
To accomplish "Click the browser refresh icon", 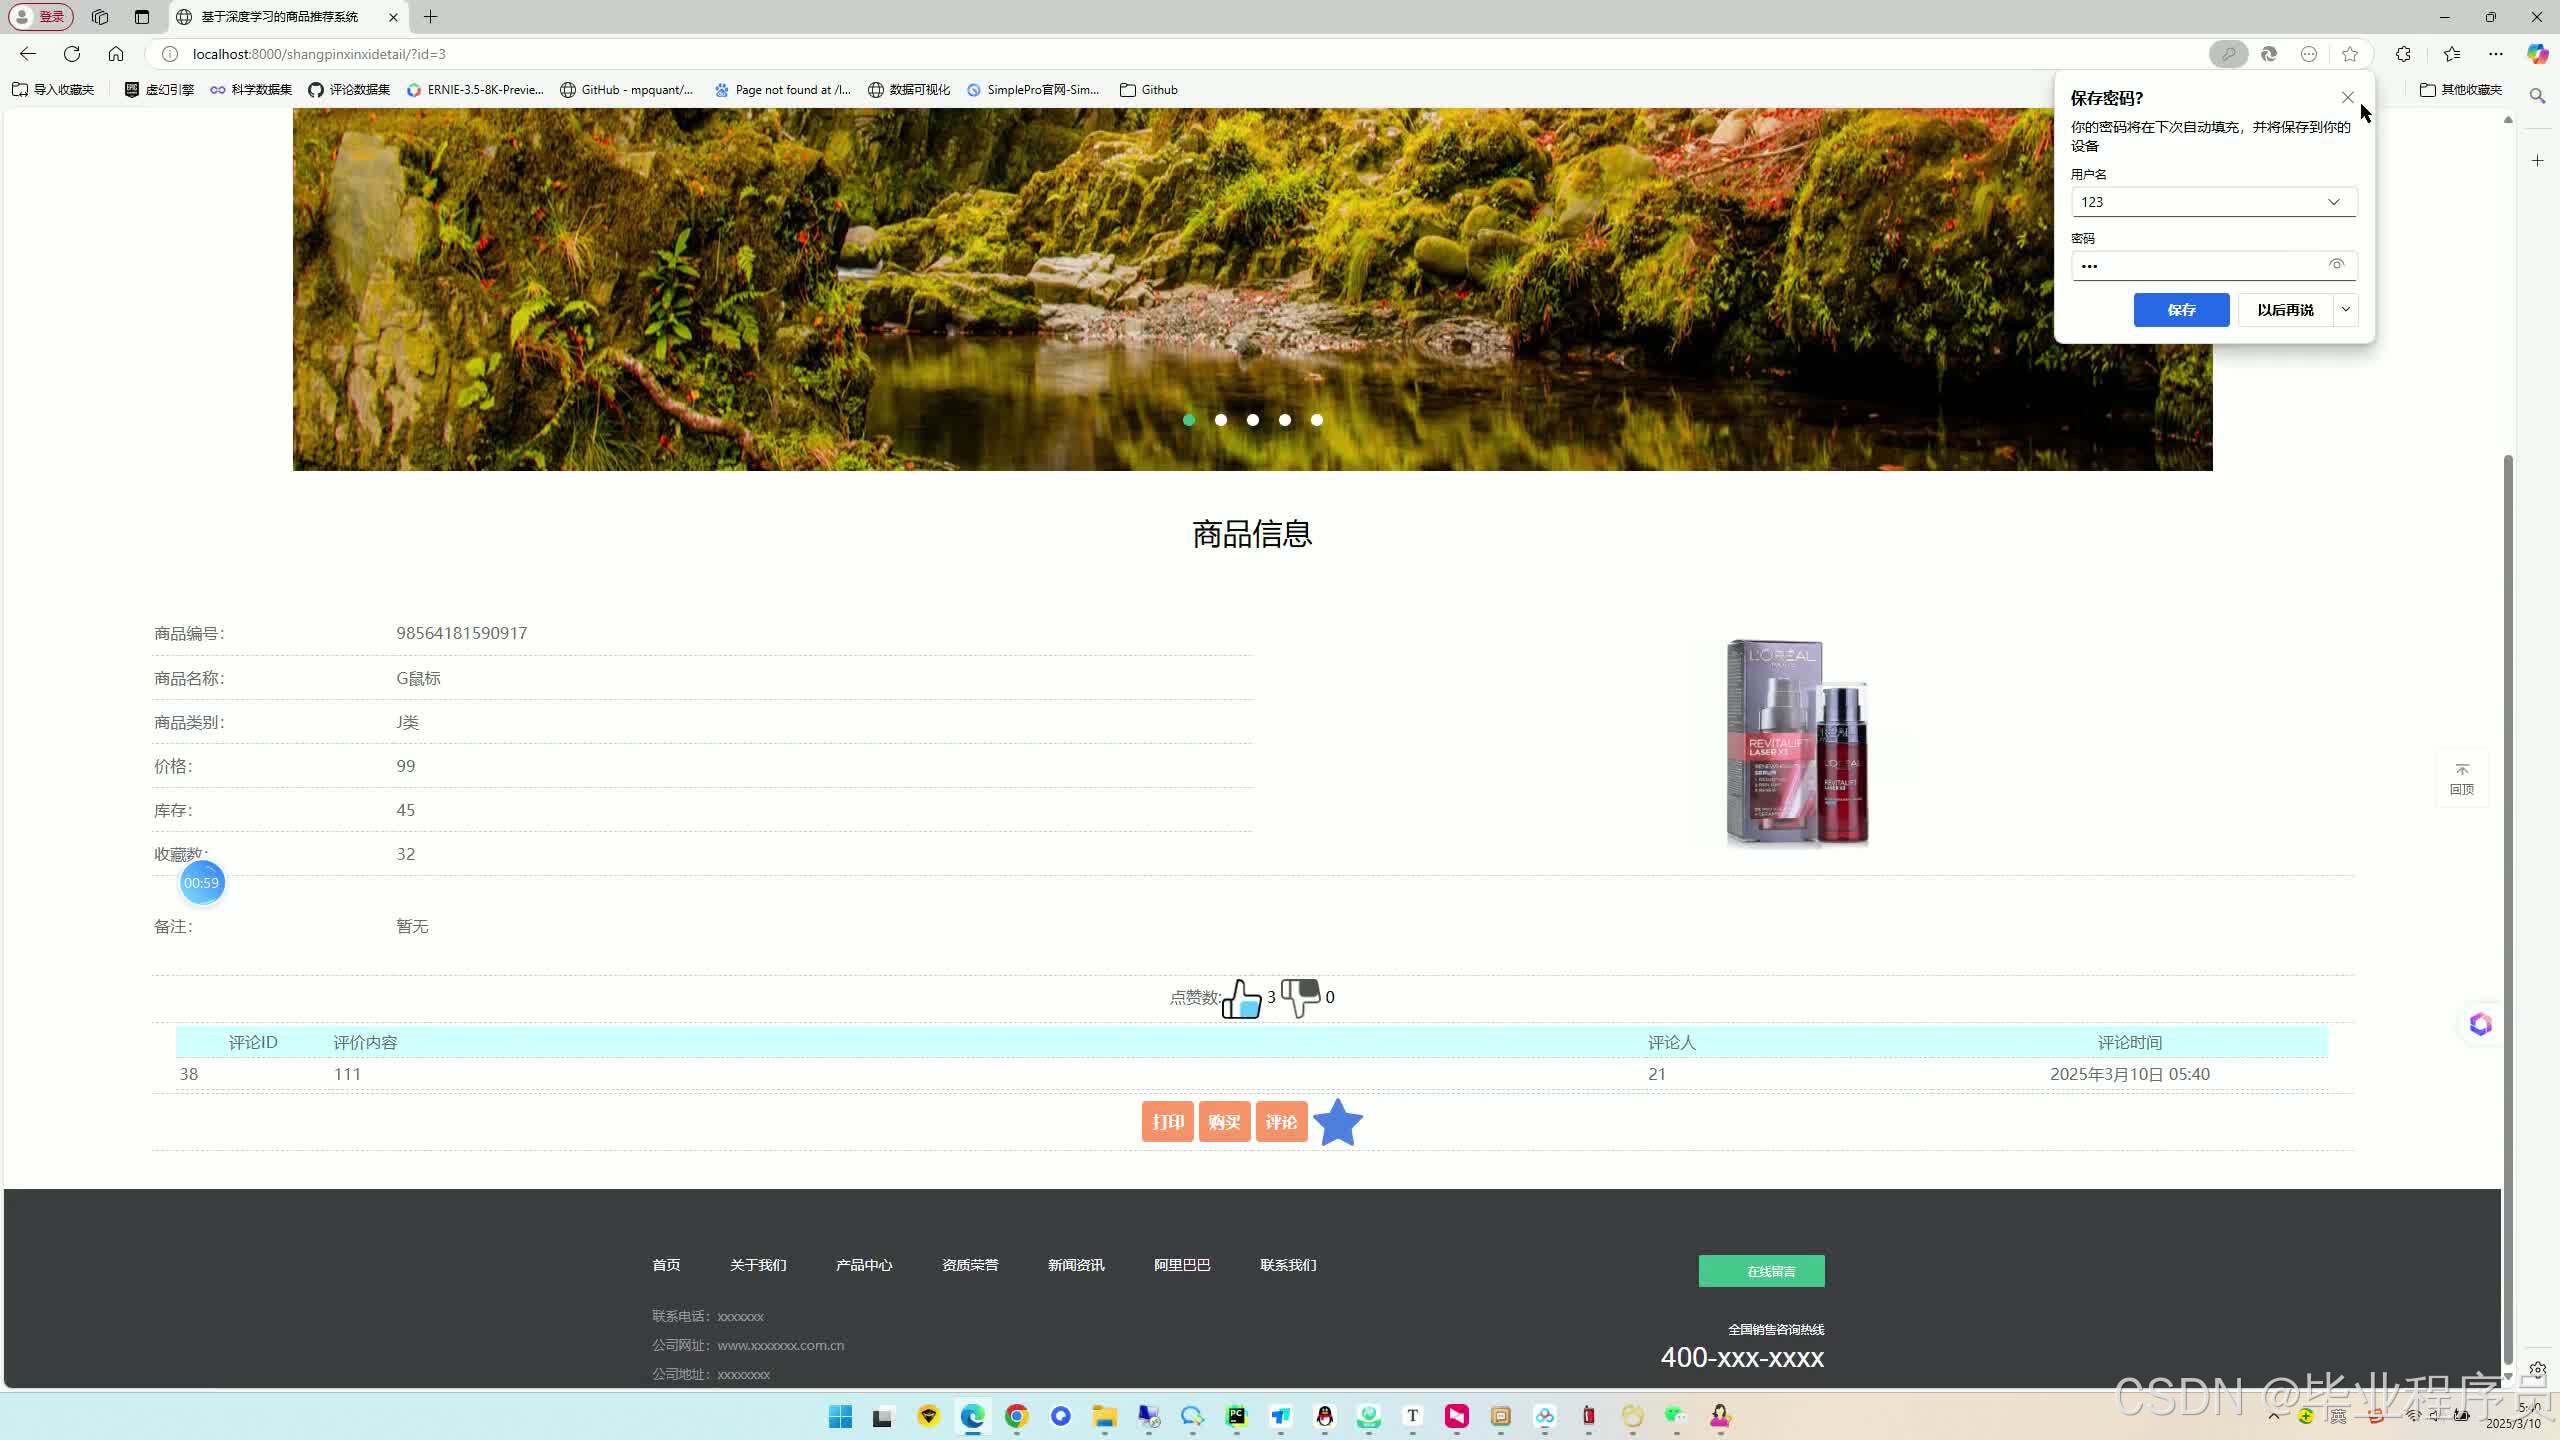I will click(72, 54).
